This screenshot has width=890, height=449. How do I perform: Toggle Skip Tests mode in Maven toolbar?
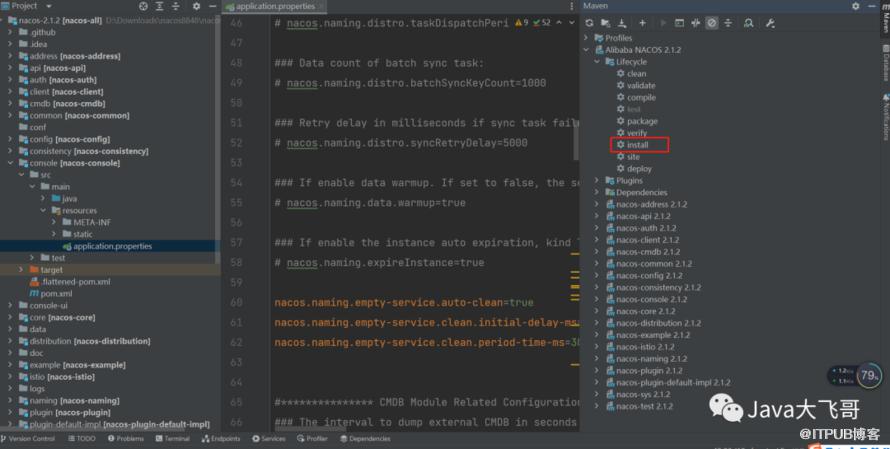click(712, 22)
